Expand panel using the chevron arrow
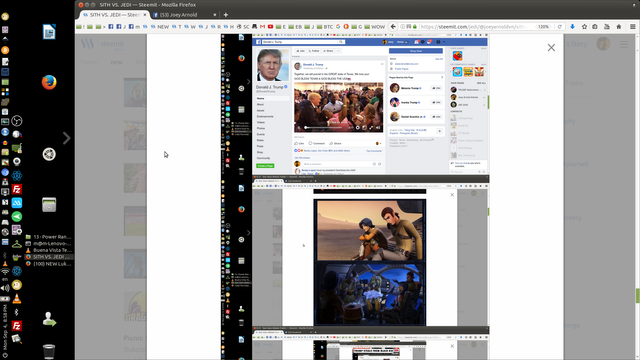The image size is (640, 360). tap(67, 138)
